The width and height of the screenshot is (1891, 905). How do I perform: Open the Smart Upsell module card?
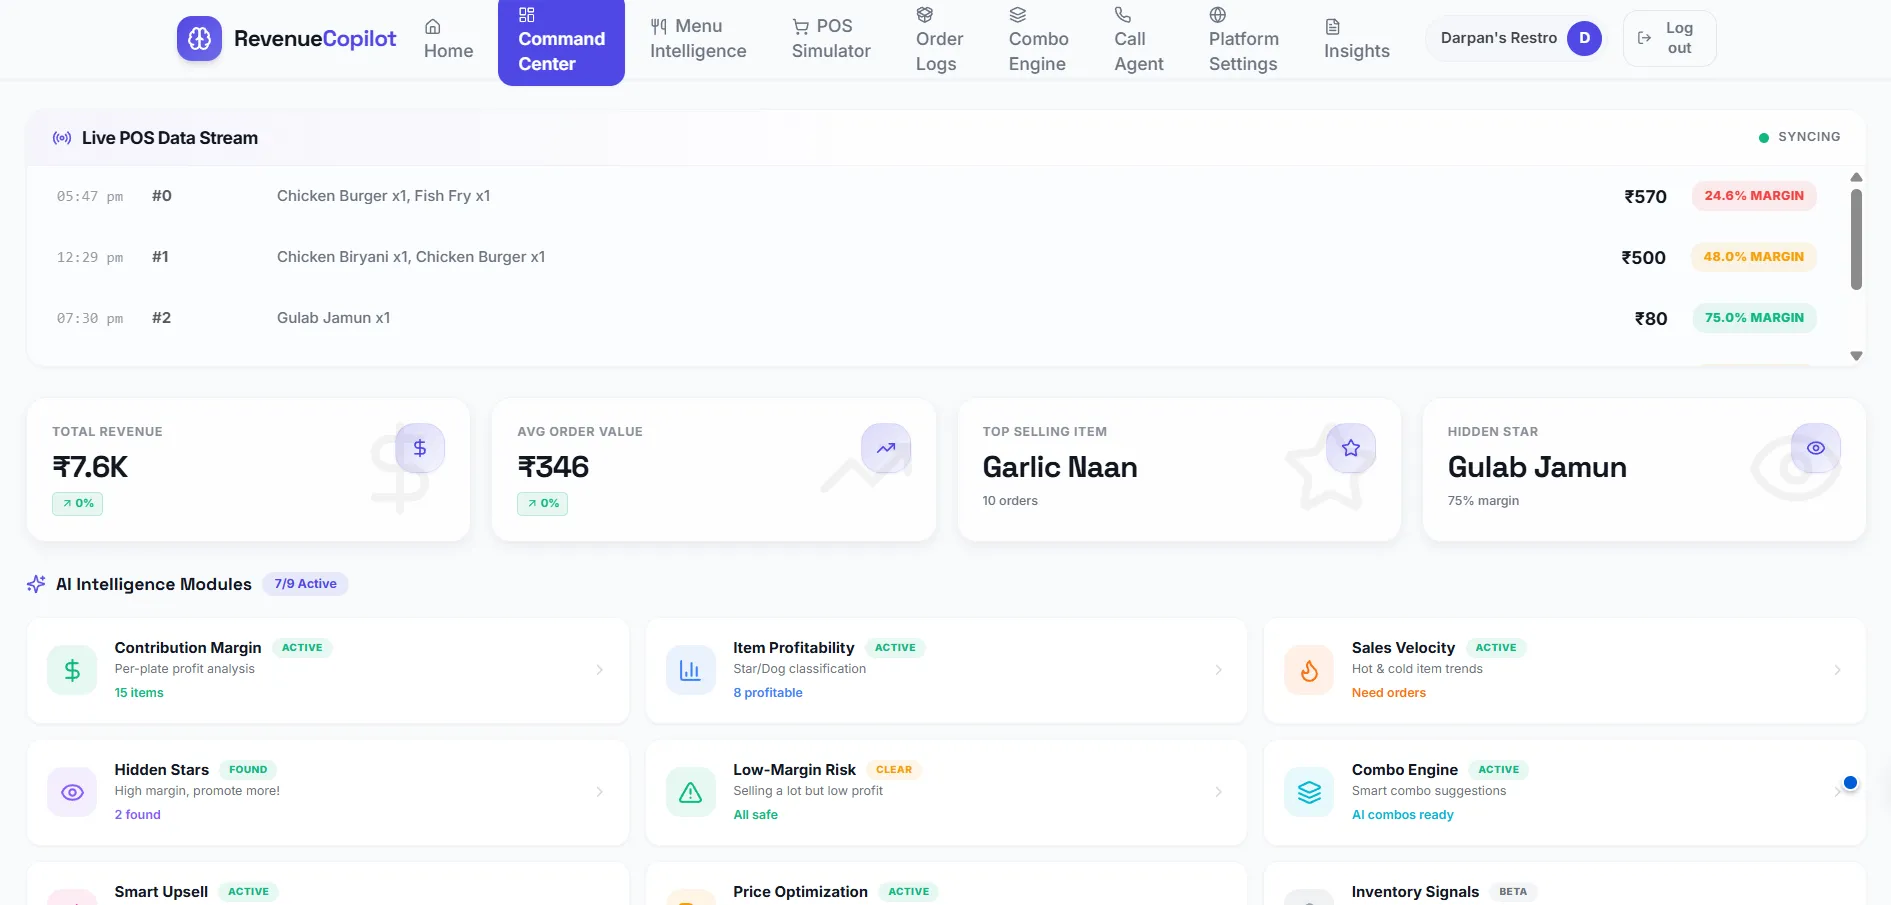tap(328, 884)
